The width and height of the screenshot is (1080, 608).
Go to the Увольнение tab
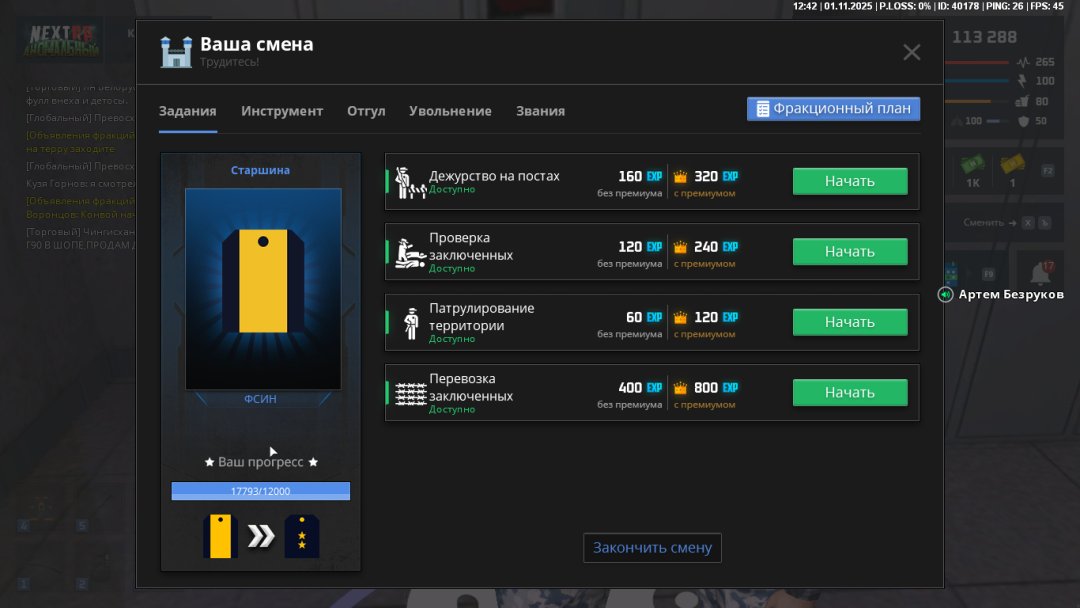click(x=450, y=111)
